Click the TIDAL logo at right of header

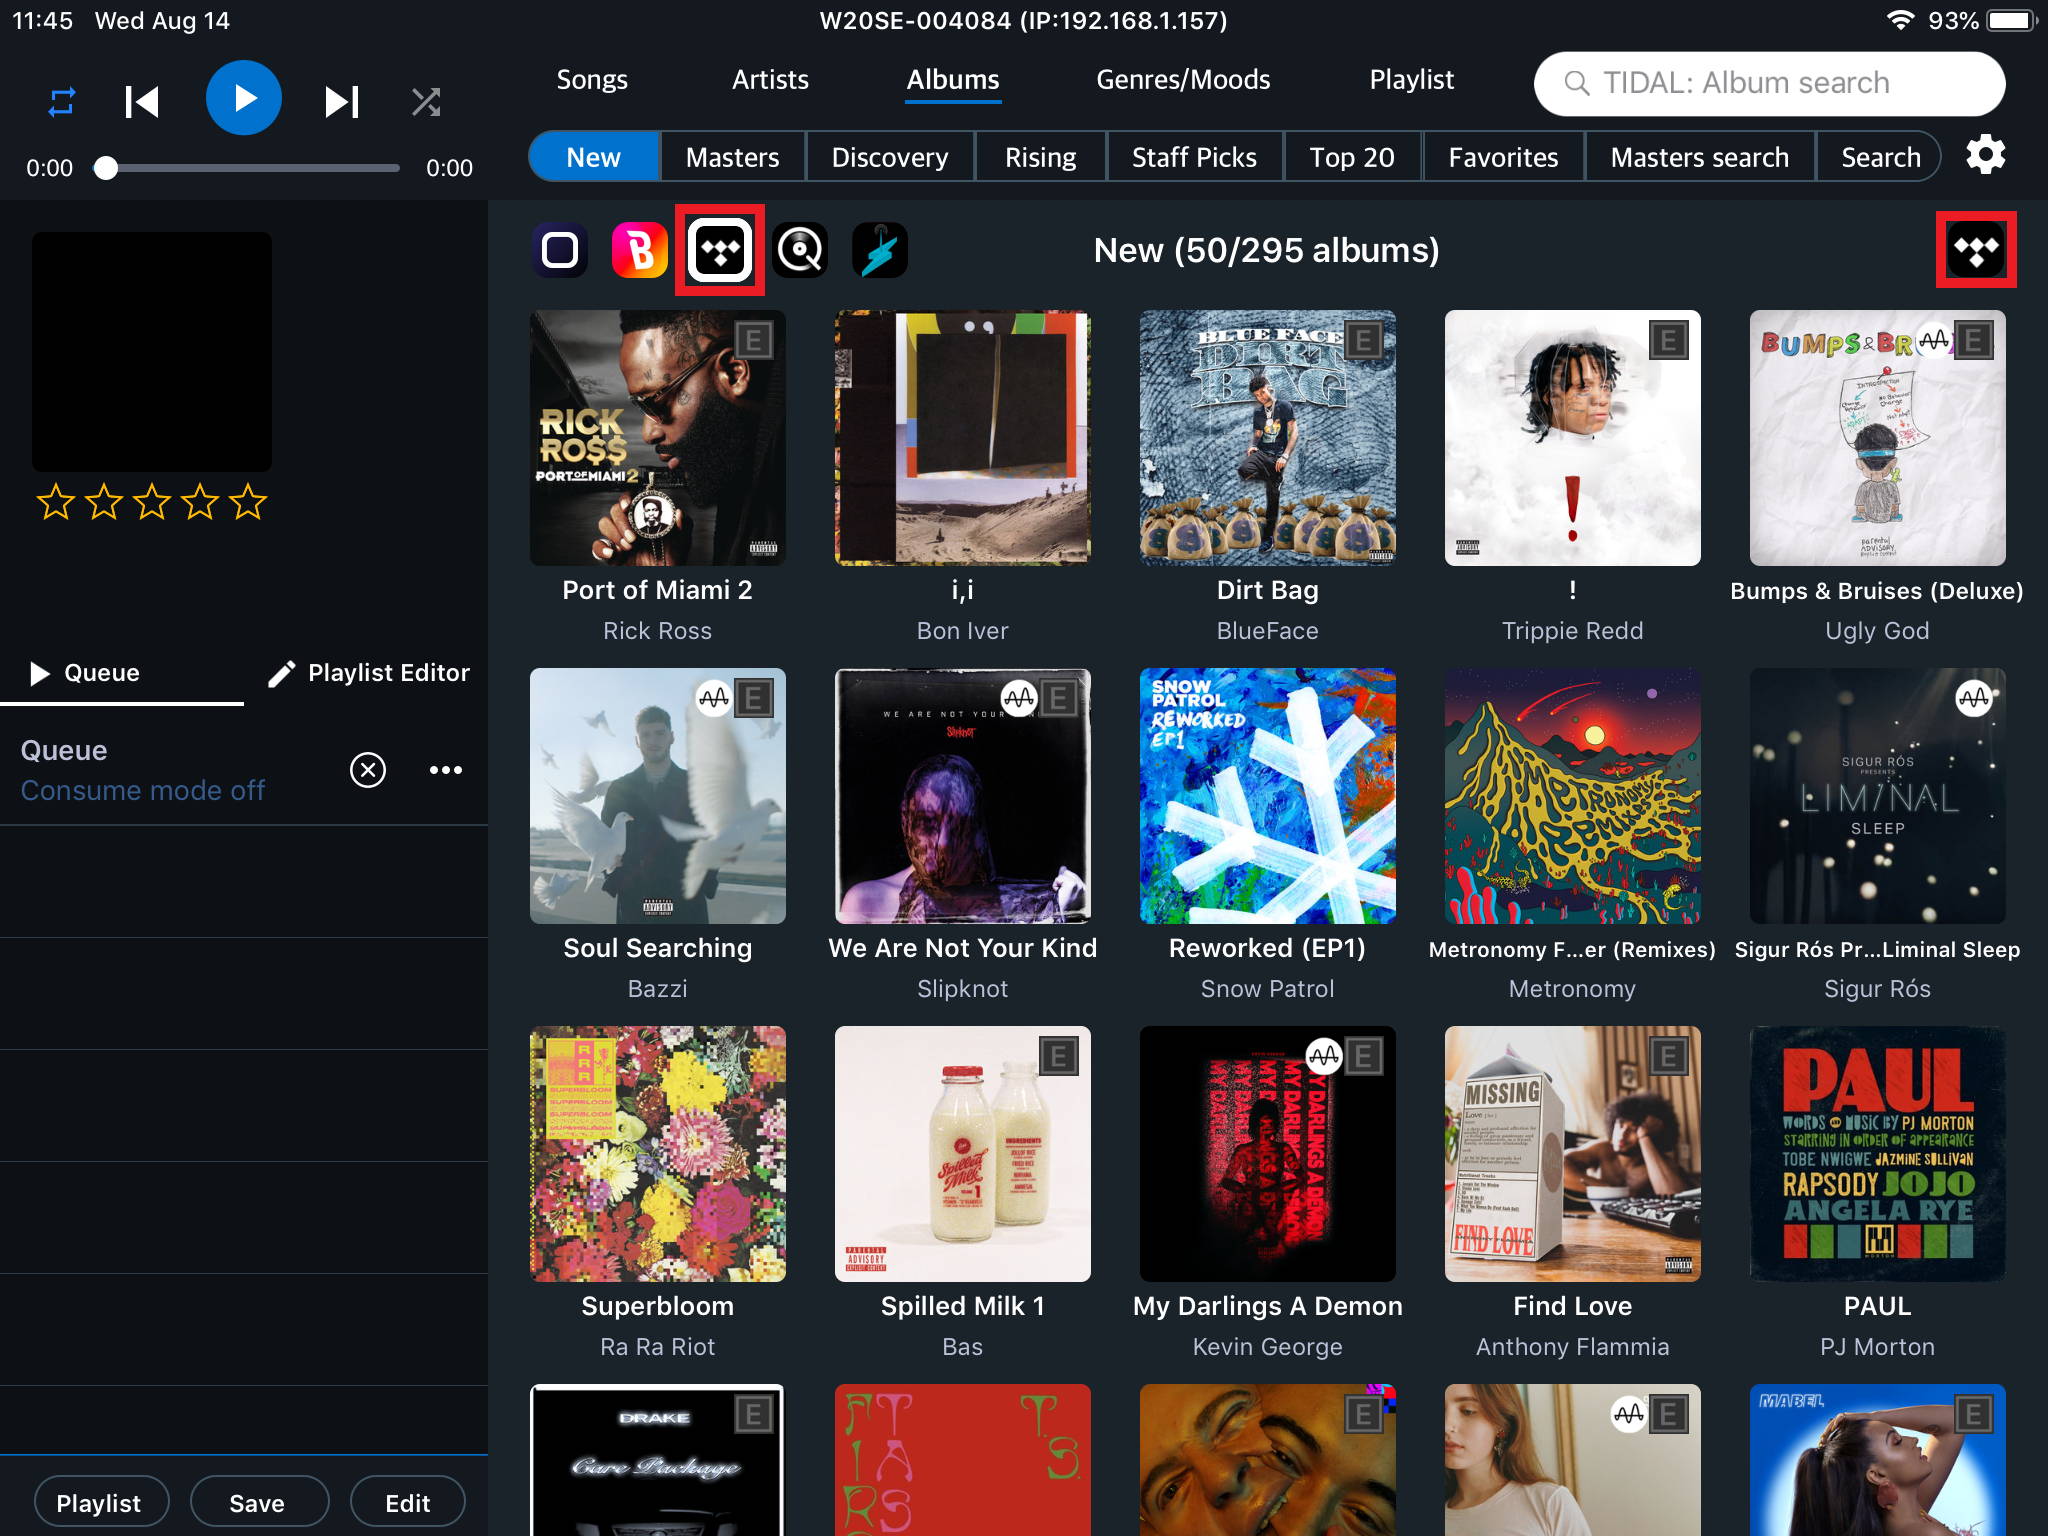[x=1976, y=250]
